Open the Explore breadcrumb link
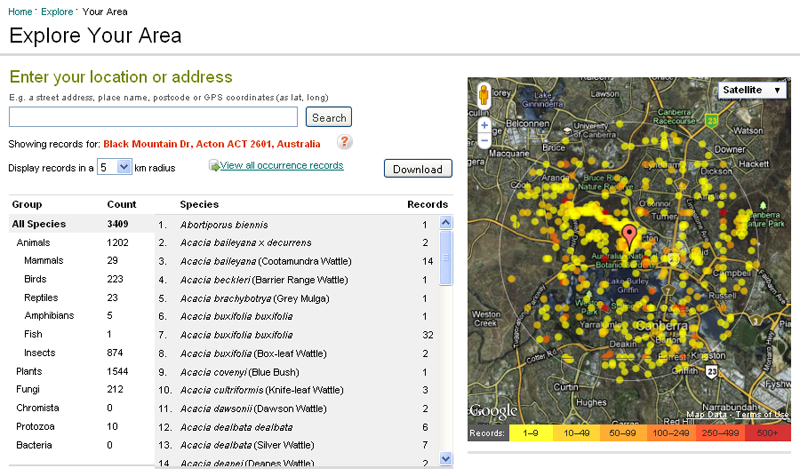This screenshot has height=476, width=800. point(57,12)
